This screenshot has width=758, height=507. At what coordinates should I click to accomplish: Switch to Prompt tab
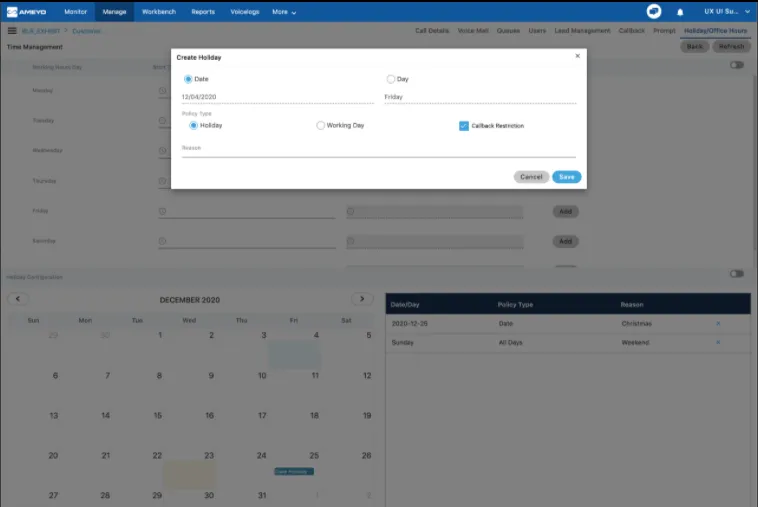pos(664,30)
